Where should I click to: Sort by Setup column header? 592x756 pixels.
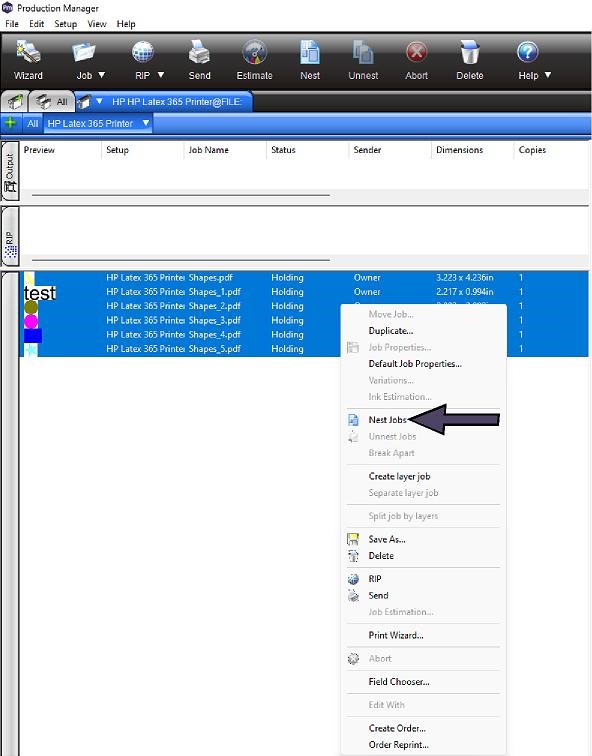(117, 150)
